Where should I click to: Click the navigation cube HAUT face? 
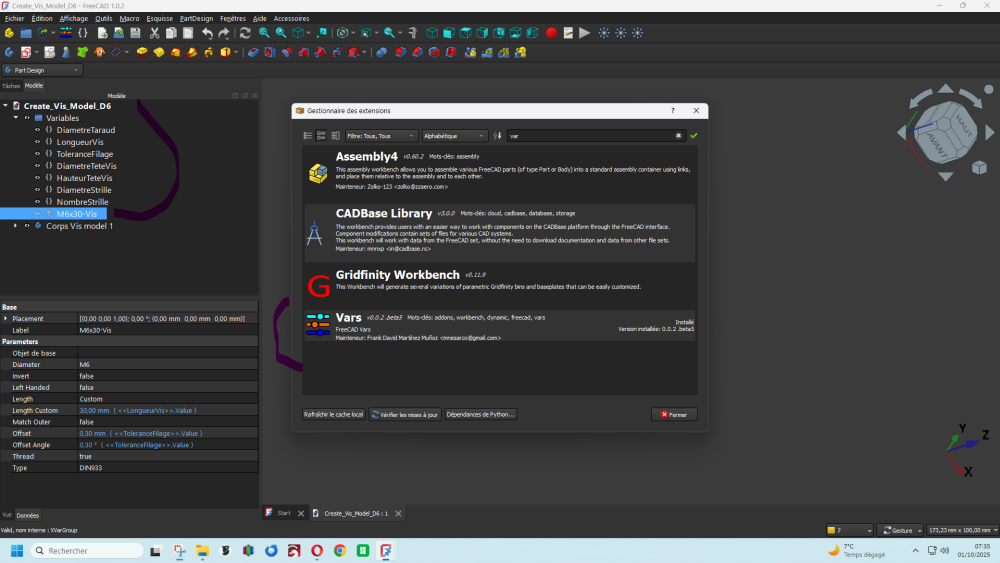click(964, 126)
